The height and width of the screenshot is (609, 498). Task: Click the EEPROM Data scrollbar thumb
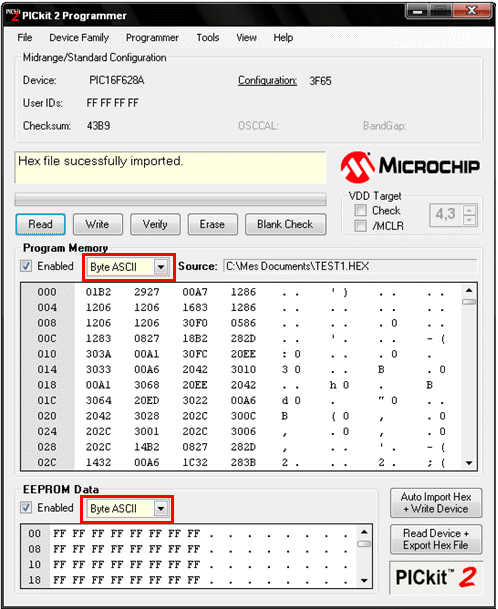point(364,544)
